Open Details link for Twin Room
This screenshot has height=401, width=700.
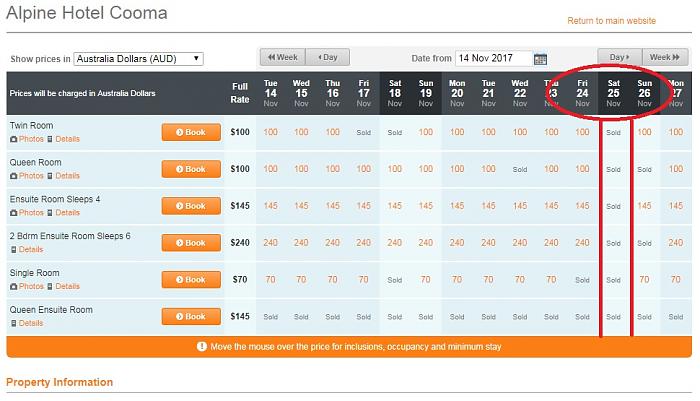[67, 139]
